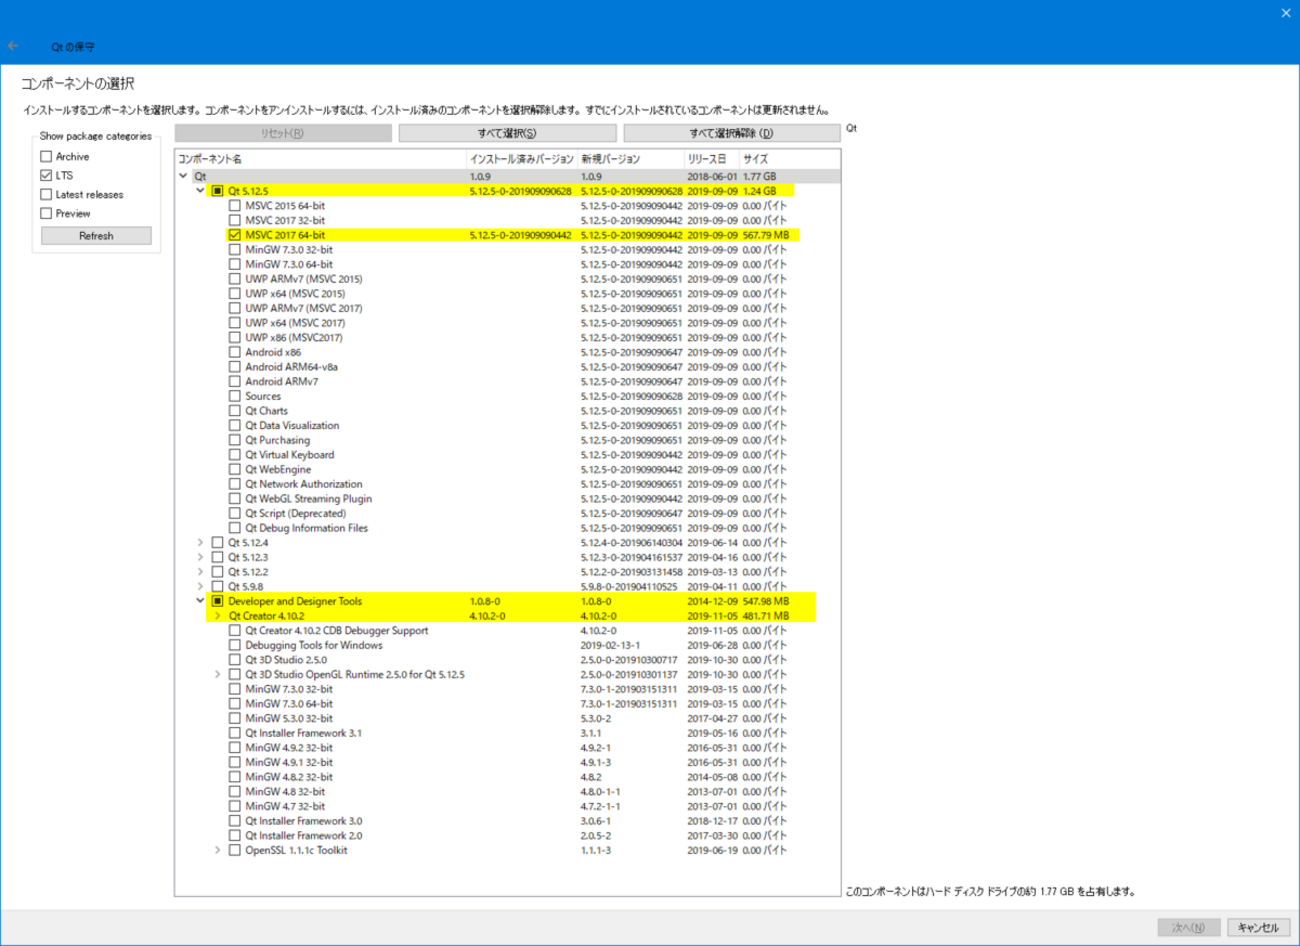
Task: Select the Debugging Tools for Windows row
Action: click(313, 645)
